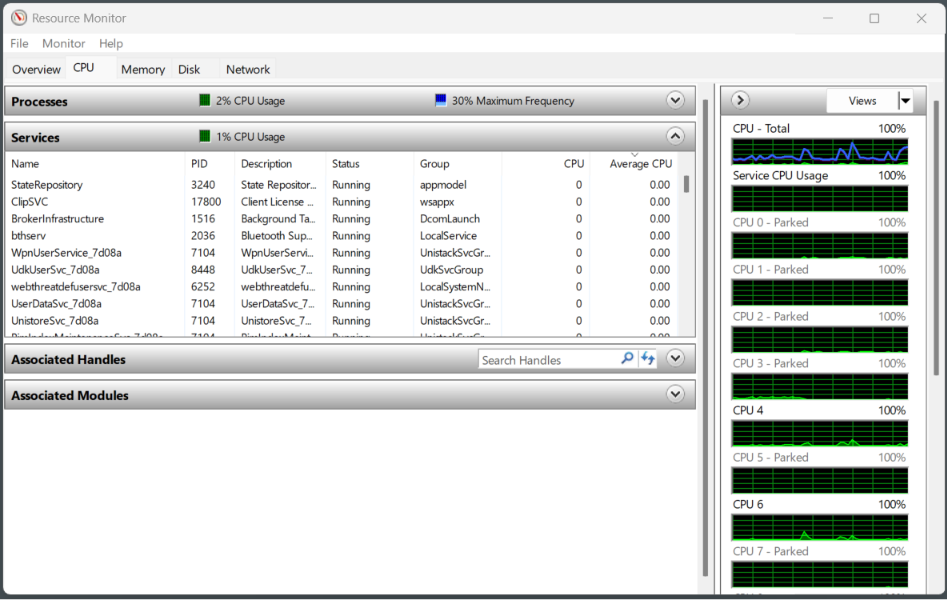
Task: Click the blue Maximum Frequency indicator
Action: pyautogui.click(x=440, y=100)
